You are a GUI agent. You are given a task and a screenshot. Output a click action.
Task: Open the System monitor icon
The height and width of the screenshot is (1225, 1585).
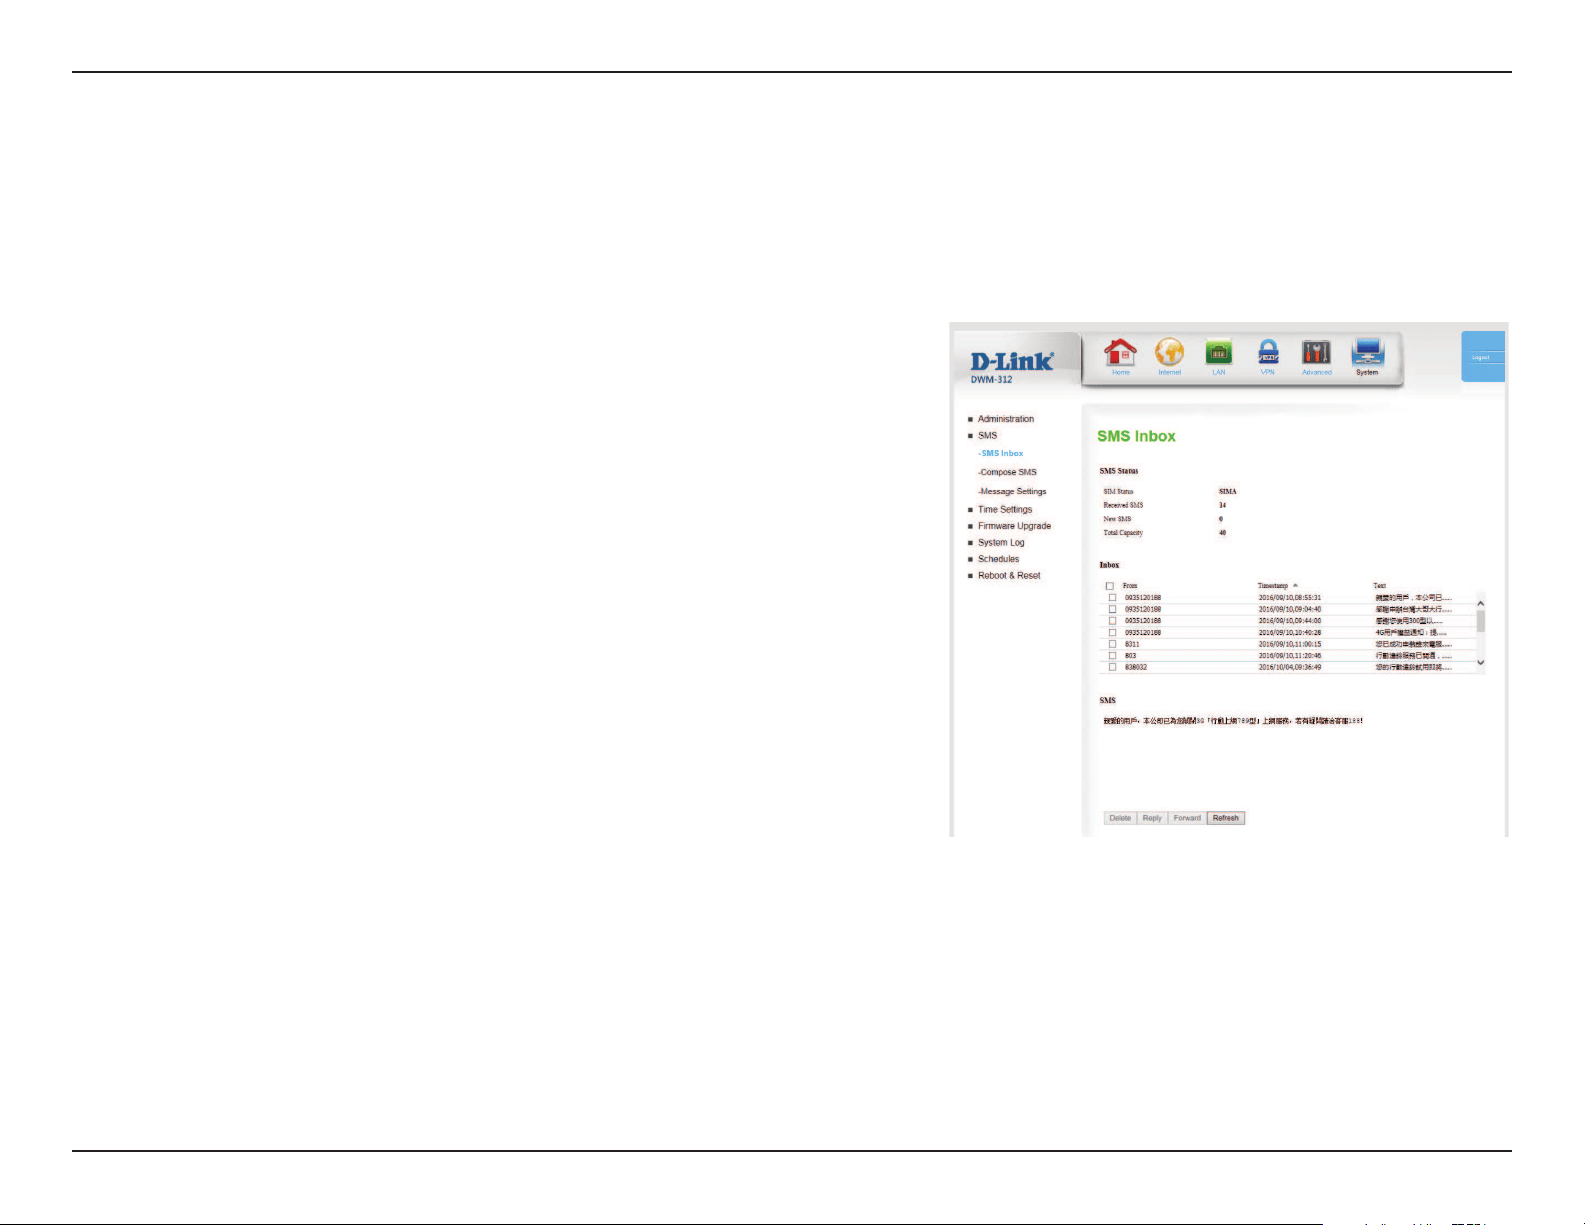[x=1367, y=357]
